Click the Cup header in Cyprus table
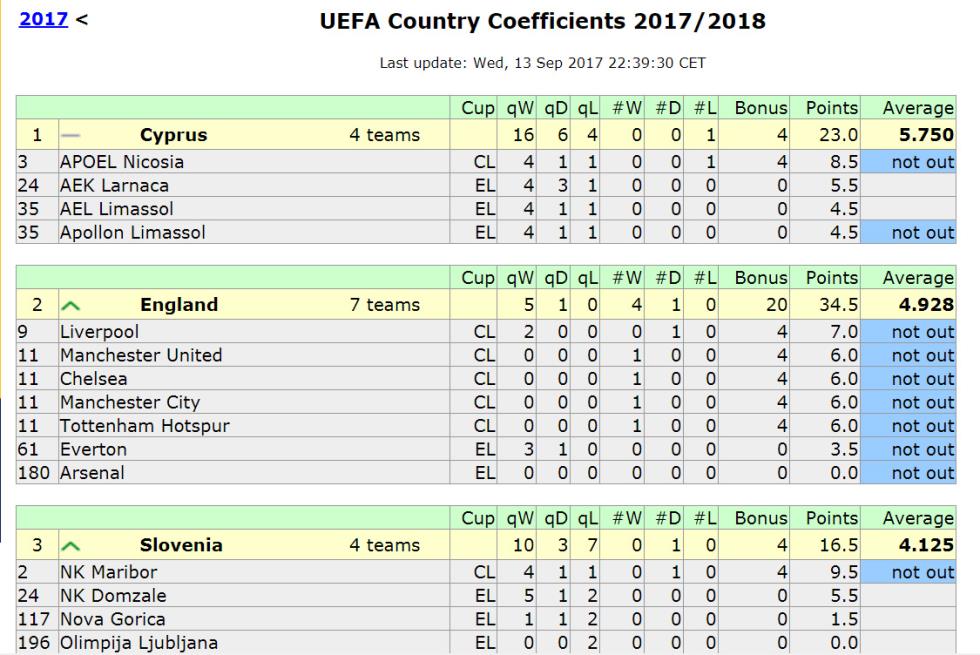This screenshot has height=655, width=980. [x=478, y=108]
